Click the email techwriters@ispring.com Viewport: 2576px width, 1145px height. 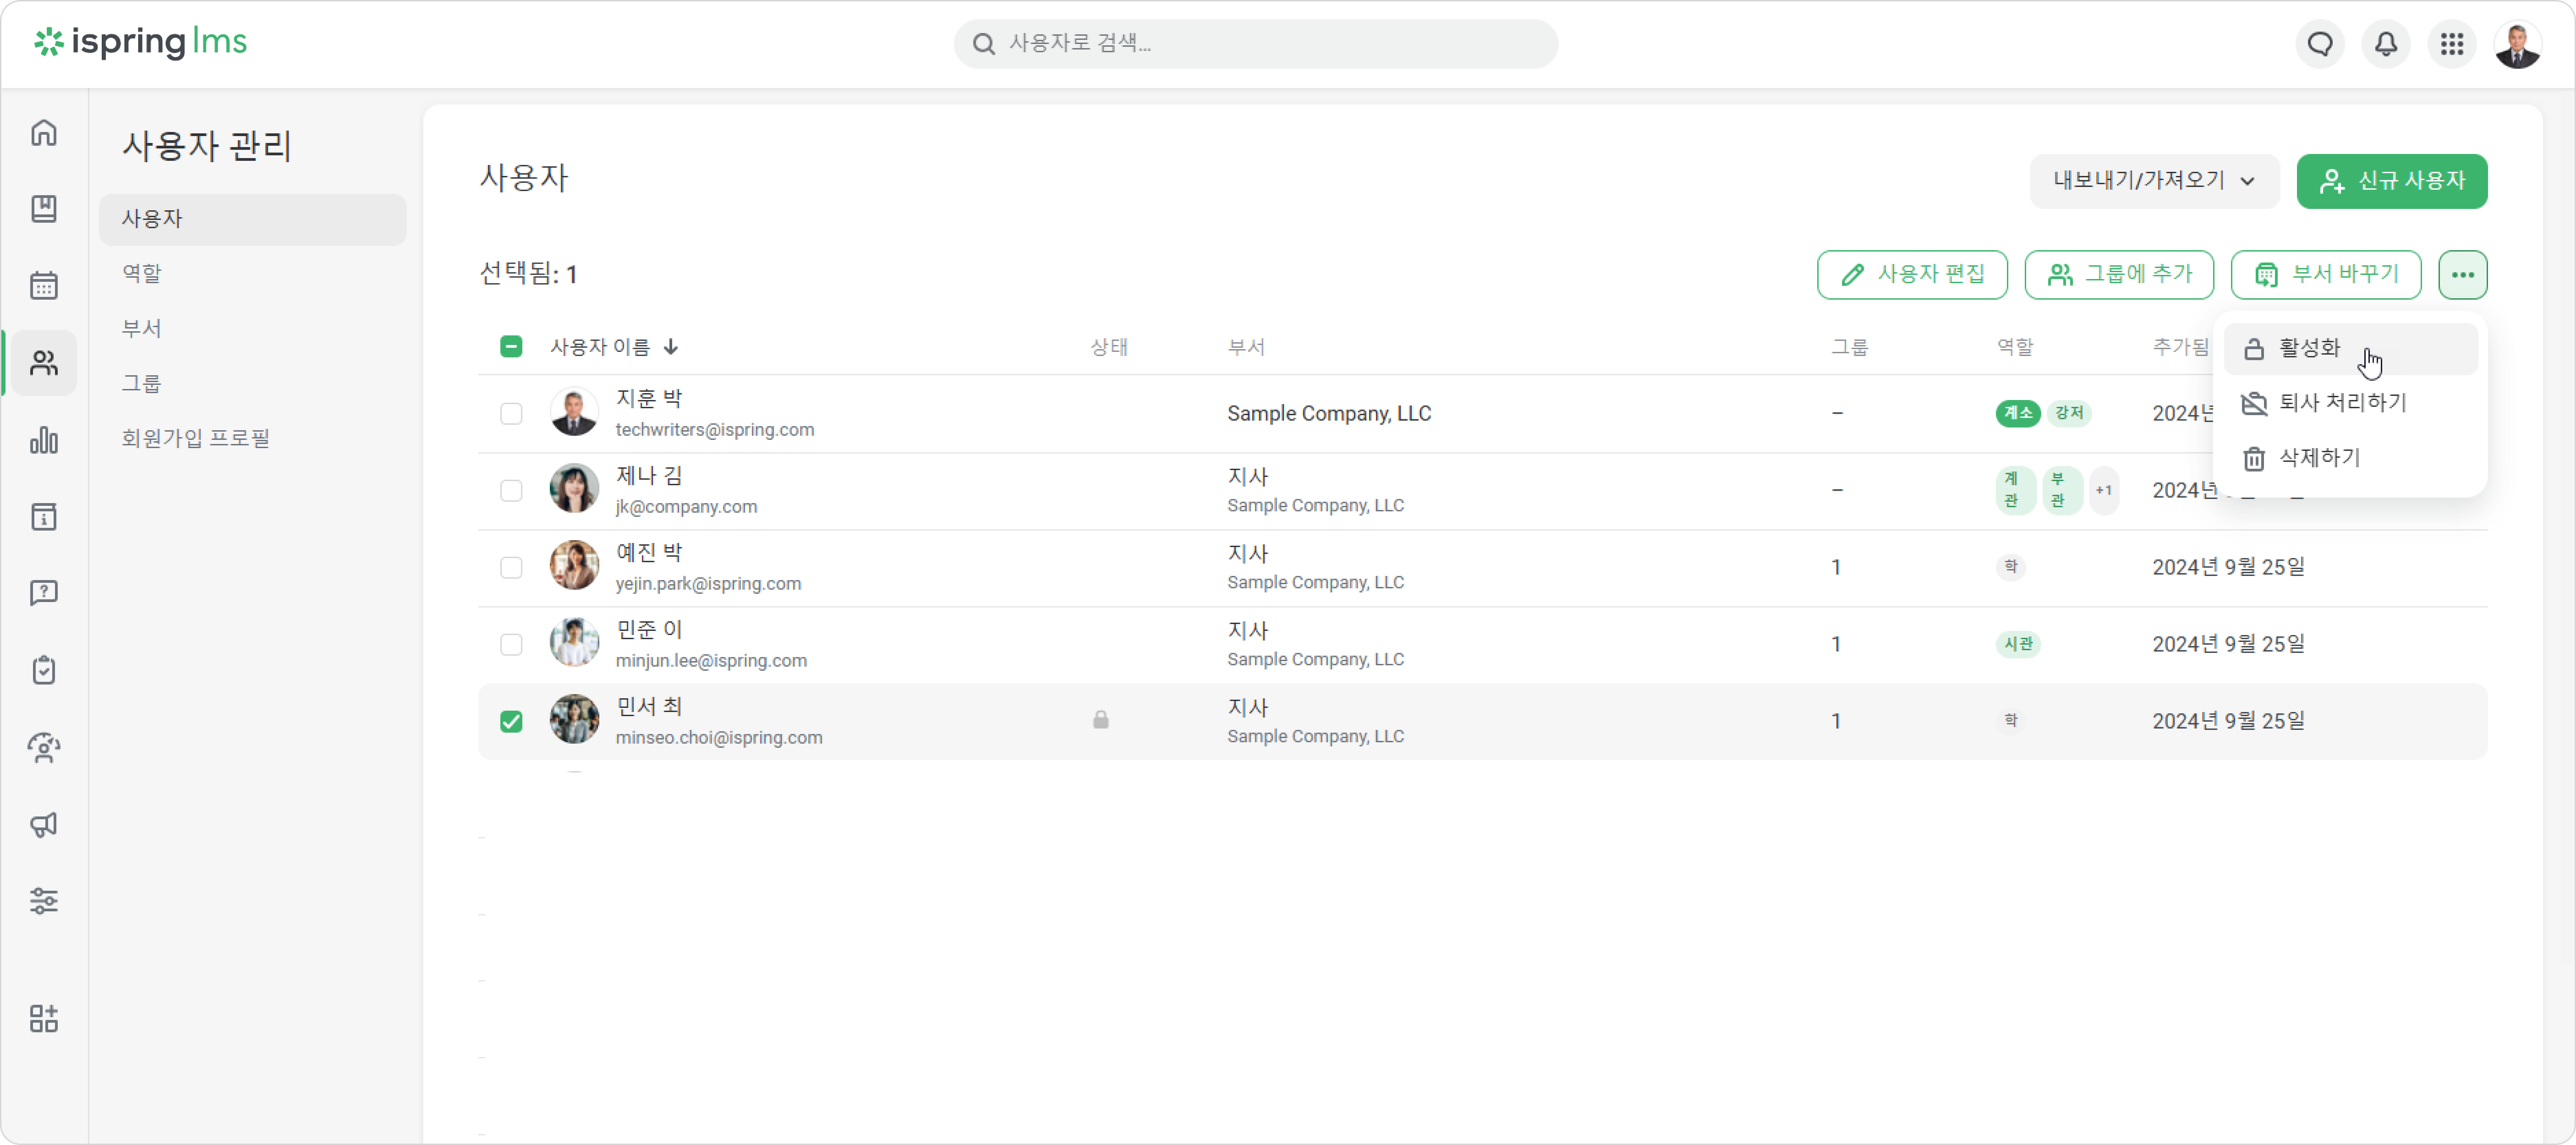coord(715,430)
